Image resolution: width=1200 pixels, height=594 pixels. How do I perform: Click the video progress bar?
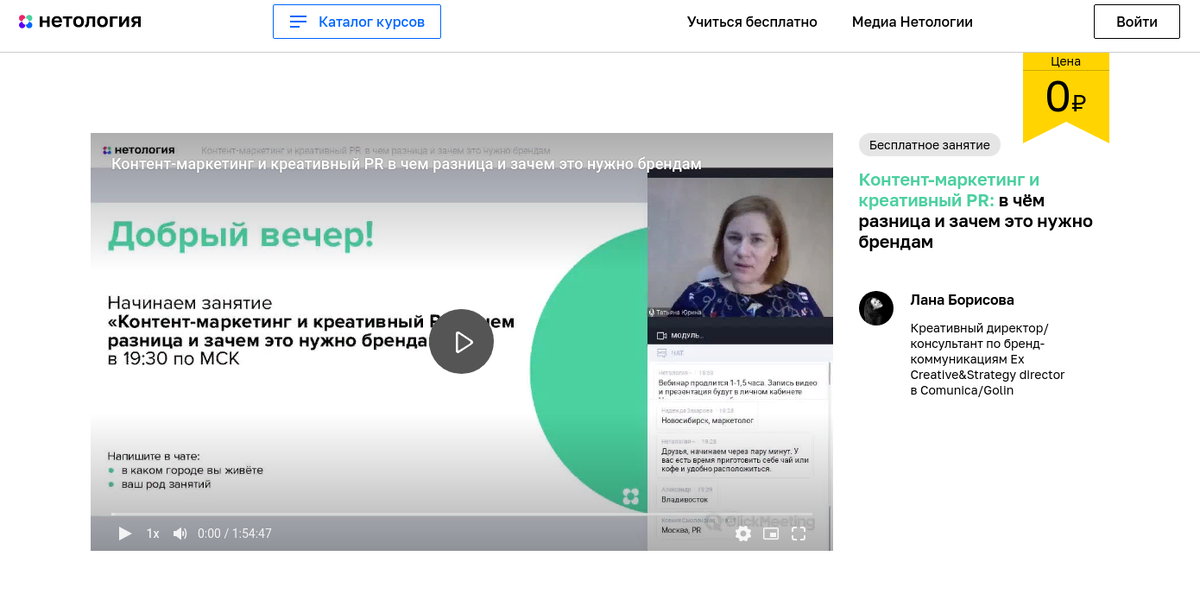pos(461,515)
